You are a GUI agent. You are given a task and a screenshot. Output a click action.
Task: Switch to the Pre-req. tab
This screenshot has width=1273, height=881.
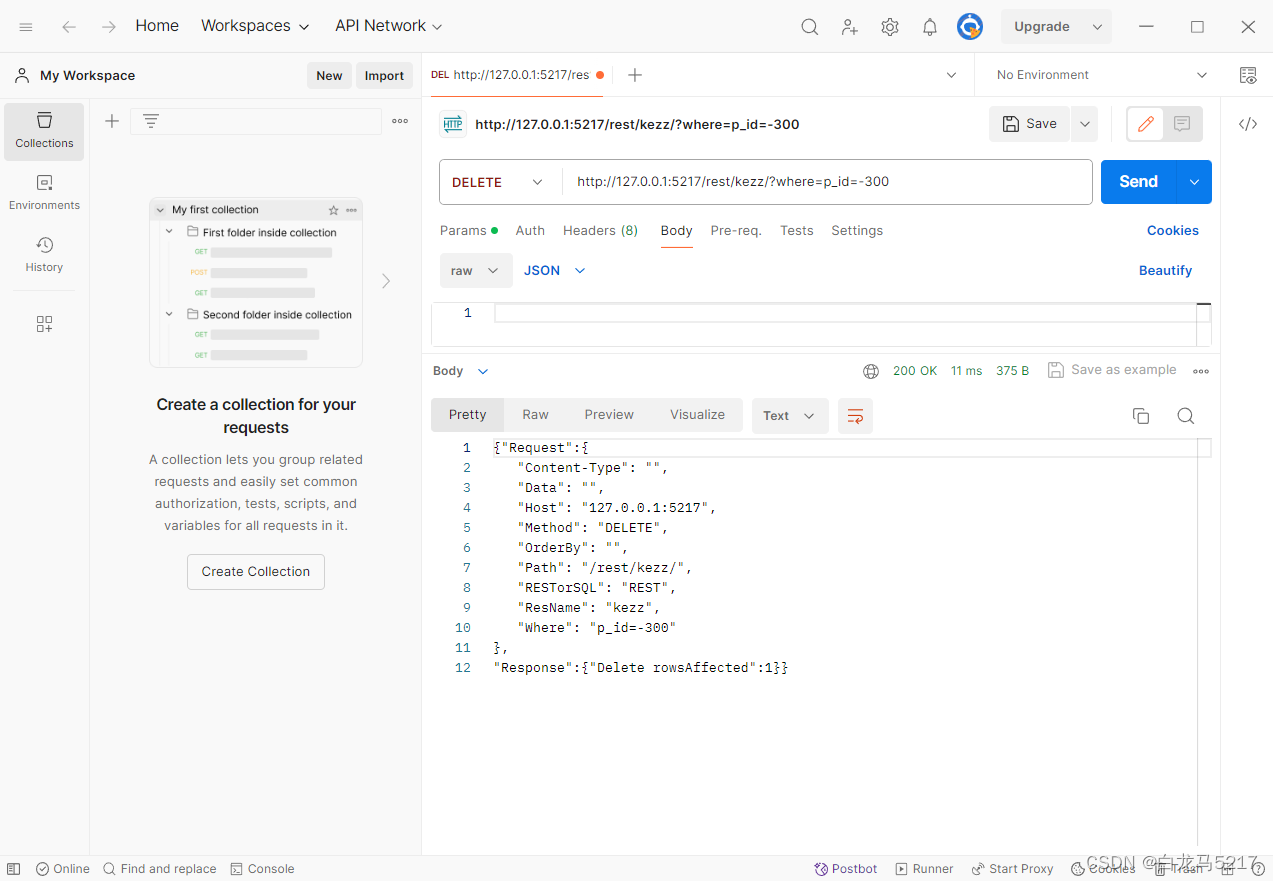tap(736, 231)
